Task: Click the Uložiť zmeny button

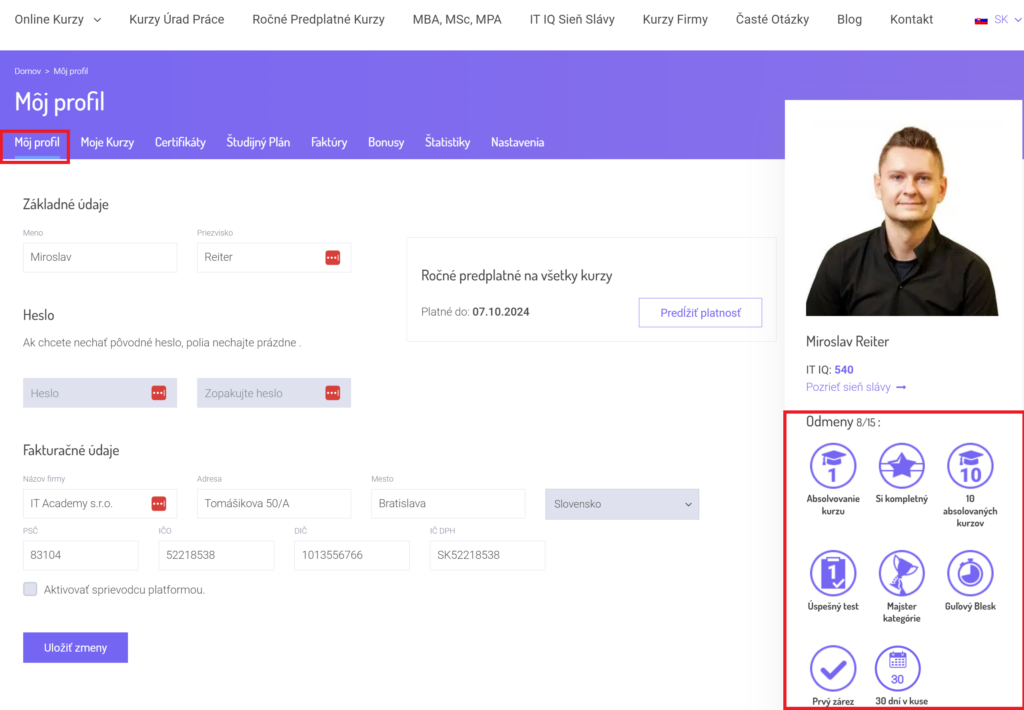Action: 75,647
